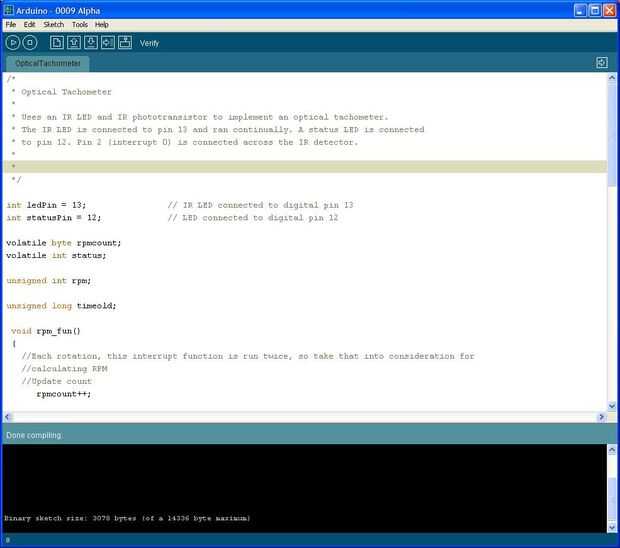Click the highlighted comment line in editor
Viewport: 620px width, 548px height.
tap(305, 166)
